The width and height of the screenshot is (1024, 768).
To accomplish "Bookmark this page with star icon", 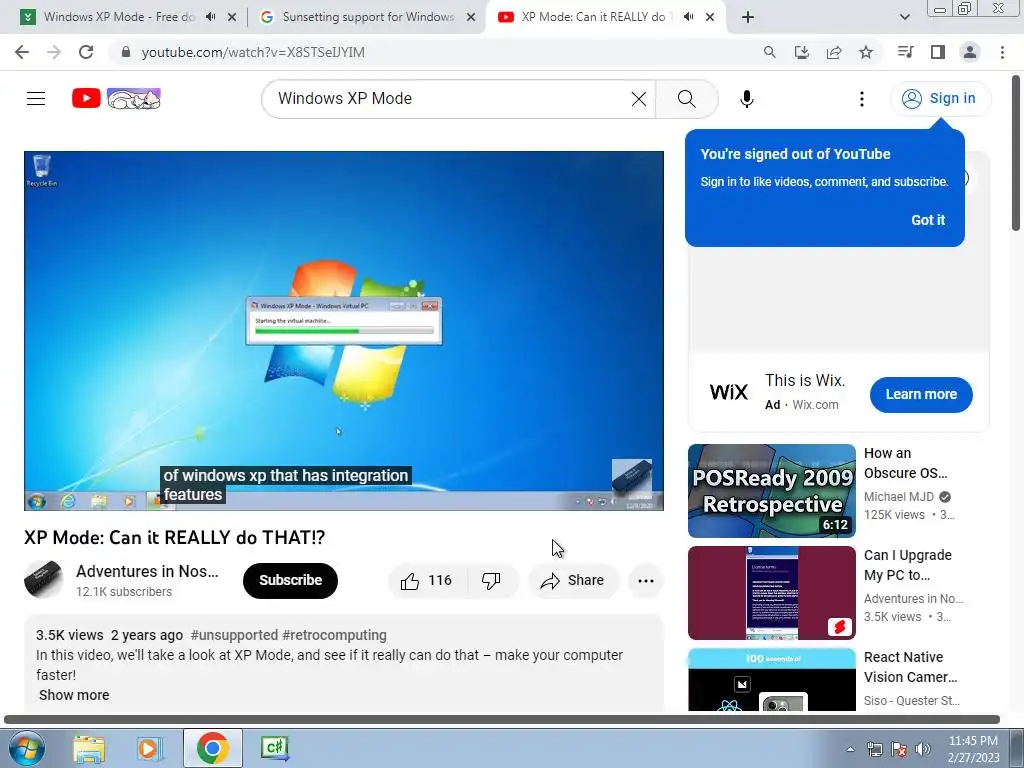I will pyautogui.click(x=866, y=52).
